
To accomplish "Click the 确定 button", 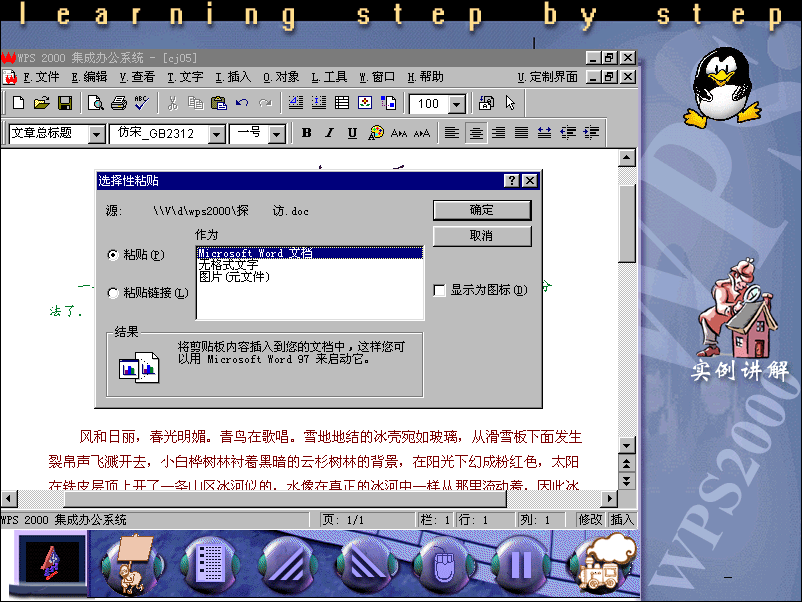I will (481, 210).
